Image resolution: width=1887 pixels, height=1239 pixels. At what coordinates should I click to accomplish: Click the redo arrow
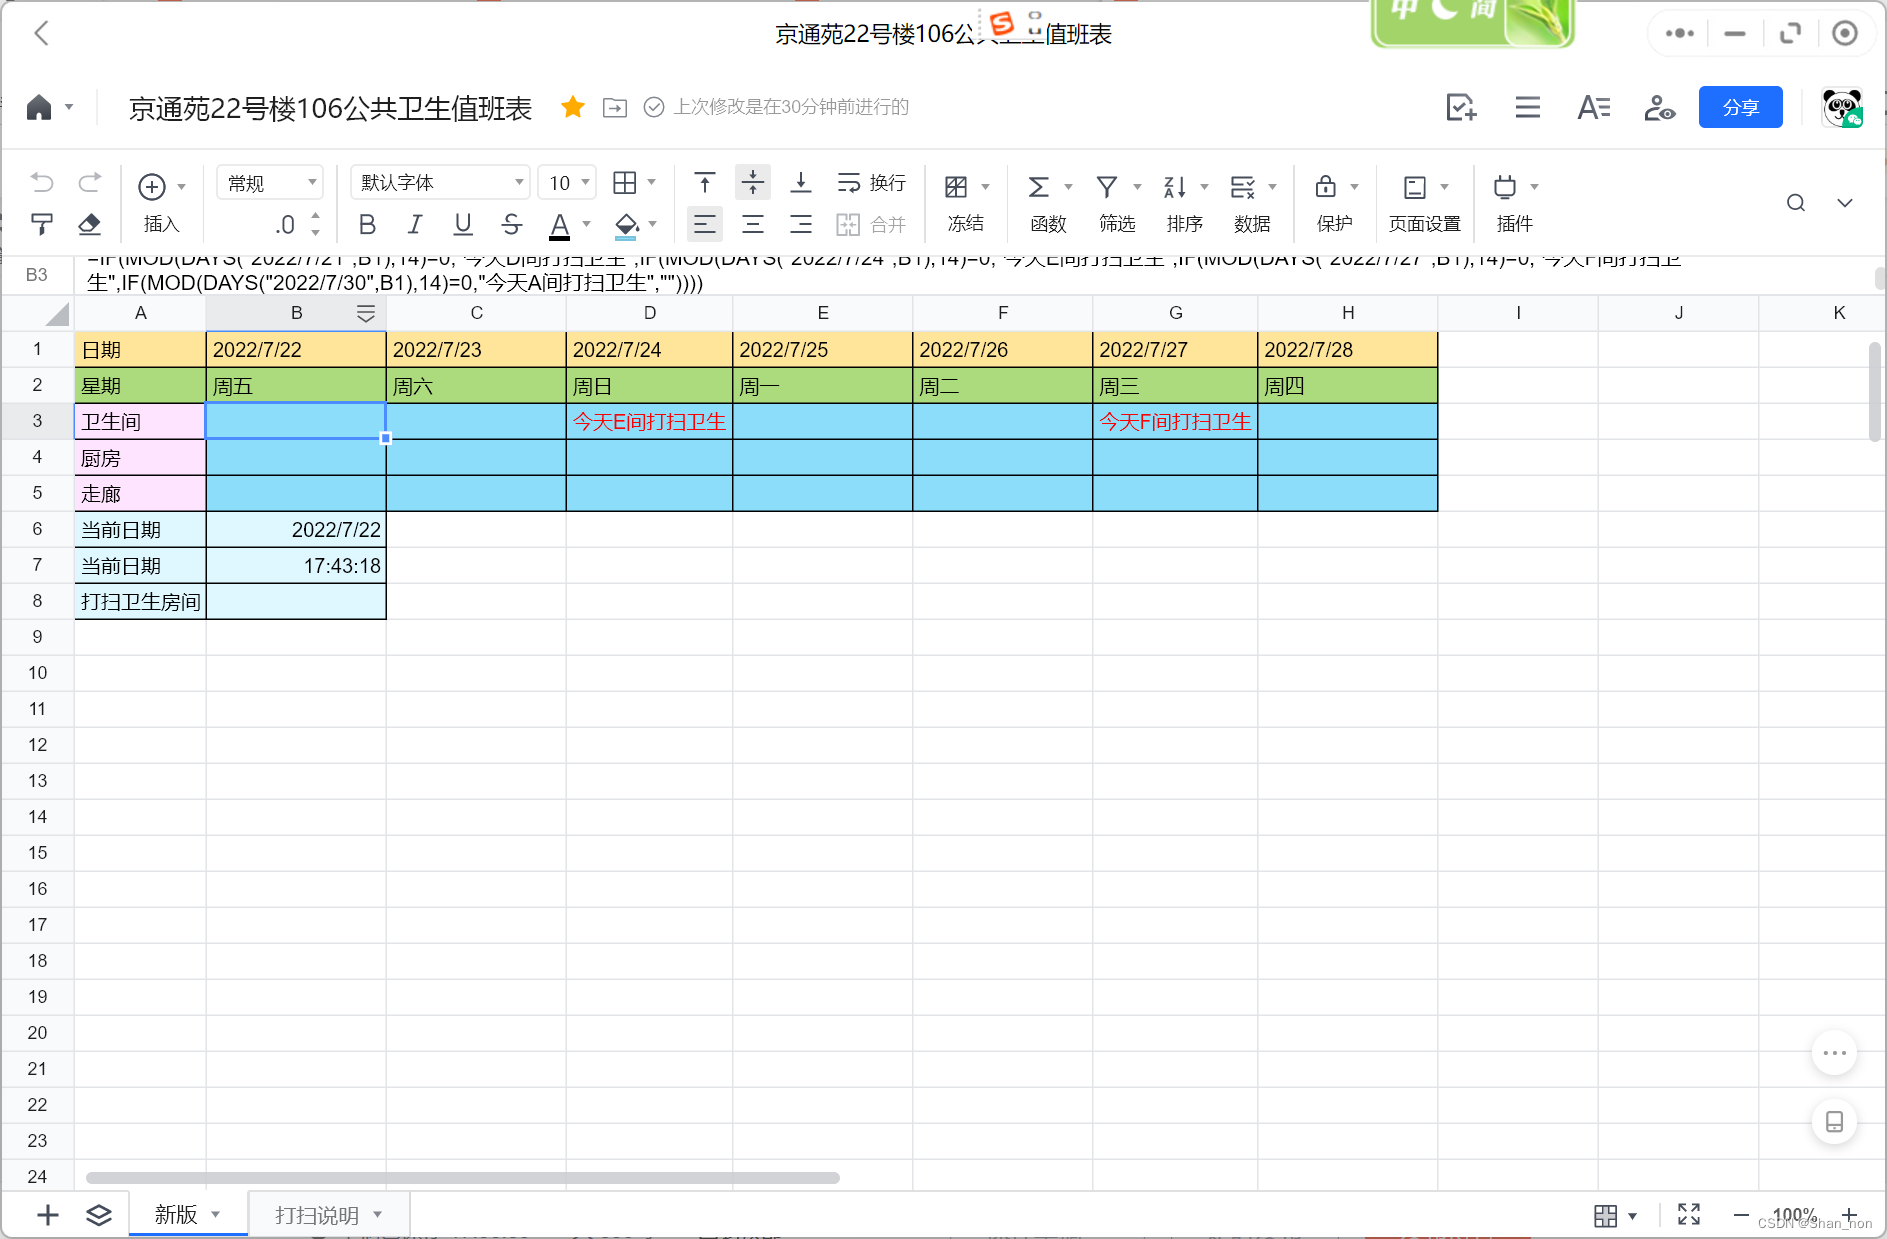click(x=89, y=183)
